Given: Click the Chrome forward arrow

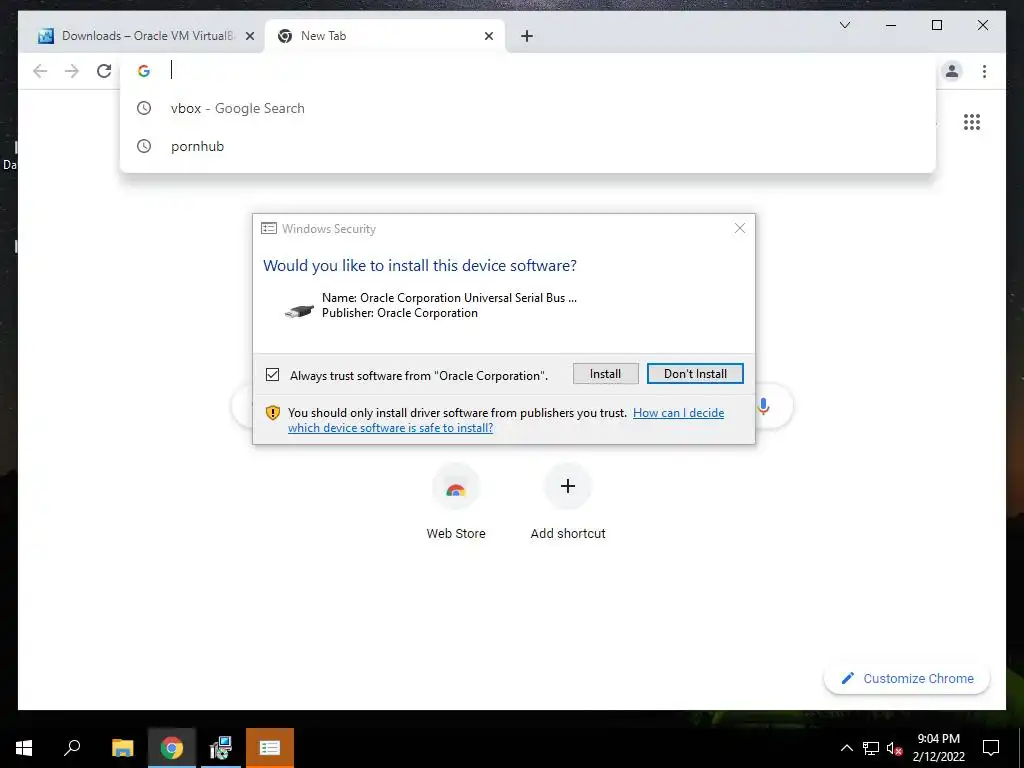Looking at the screenshot, I should (x=72, y=71).
